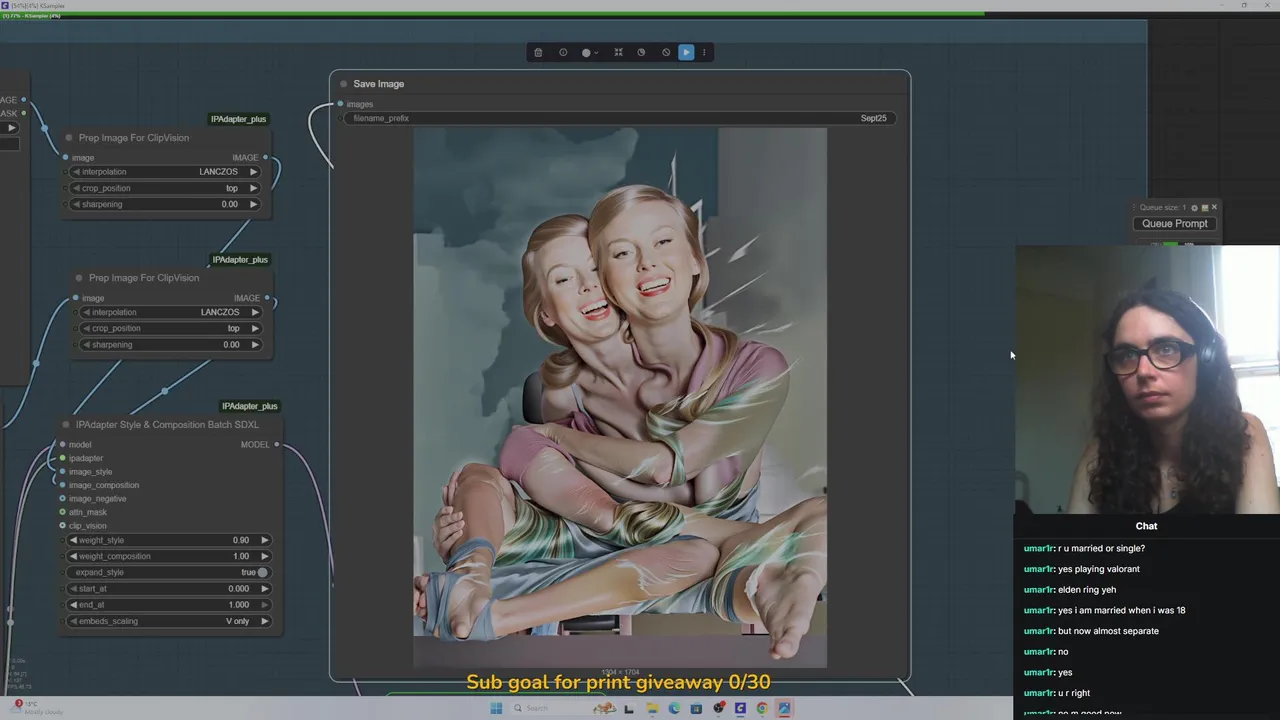Viewport: 1280px width, 720px height.
Task: Click the attn_mask input socket
Action: [x=62, y=512]
